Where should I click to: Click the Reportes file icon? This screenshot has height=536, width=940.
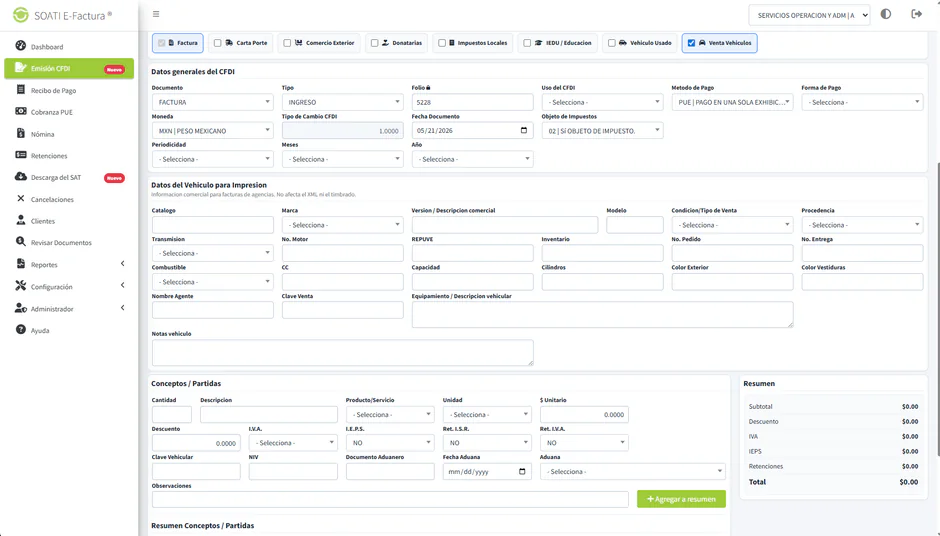pos(21,264)
